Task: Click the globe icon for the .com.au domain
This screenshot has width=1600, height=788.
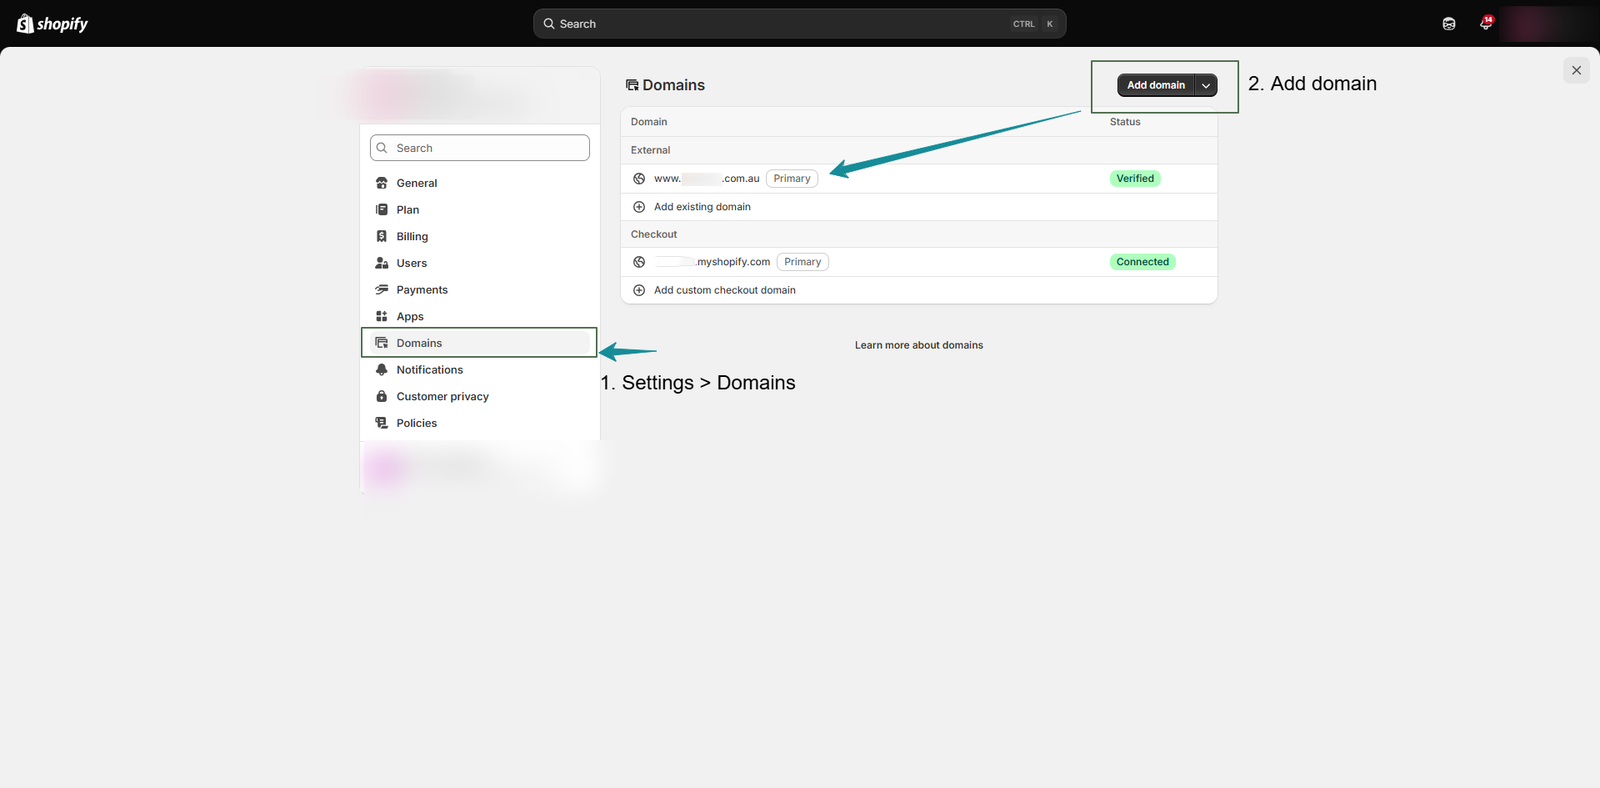Action: (x=639, y=179)
